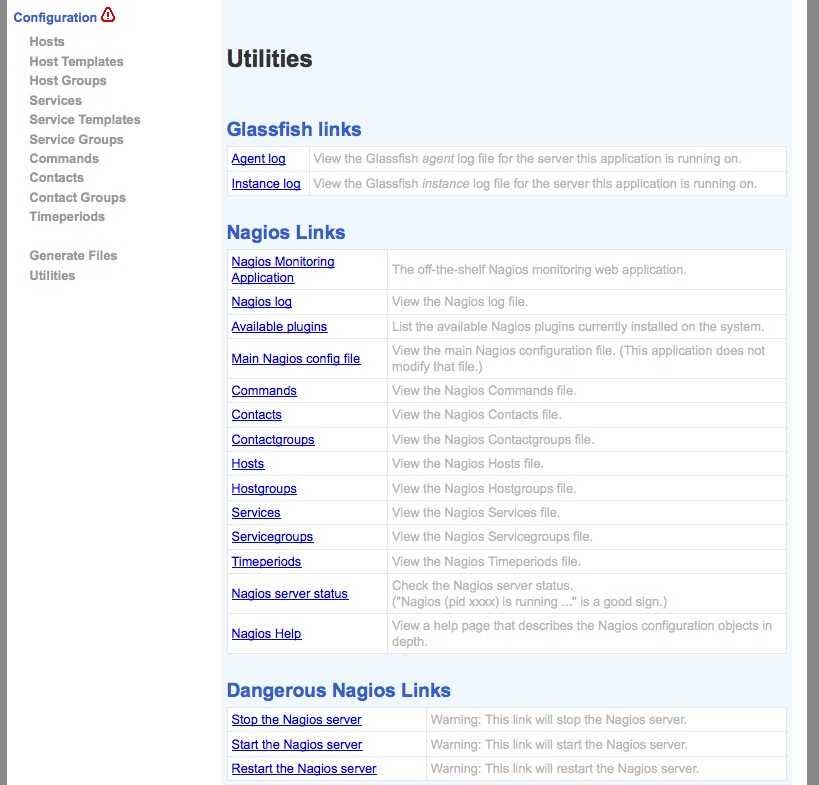Open the Main Nagios config file link
This screenshot has height=785, width=819.
click(x=296, y=359)
